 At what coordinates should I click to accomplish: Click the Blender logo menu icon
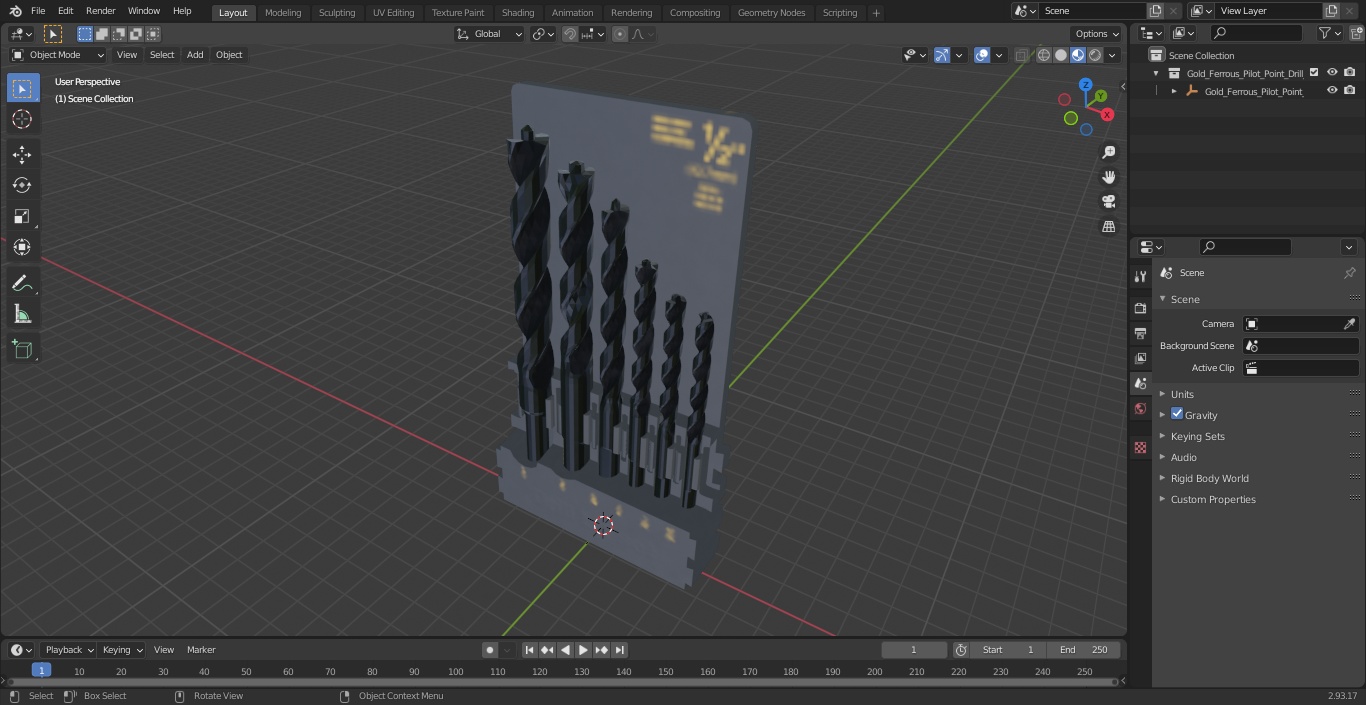point(15,11)
